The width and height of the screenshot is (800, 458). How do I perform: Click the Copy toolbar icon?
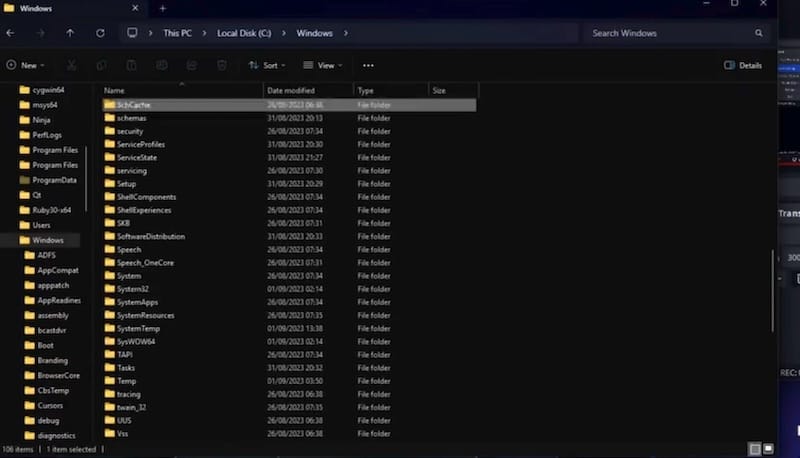point(102,65)
